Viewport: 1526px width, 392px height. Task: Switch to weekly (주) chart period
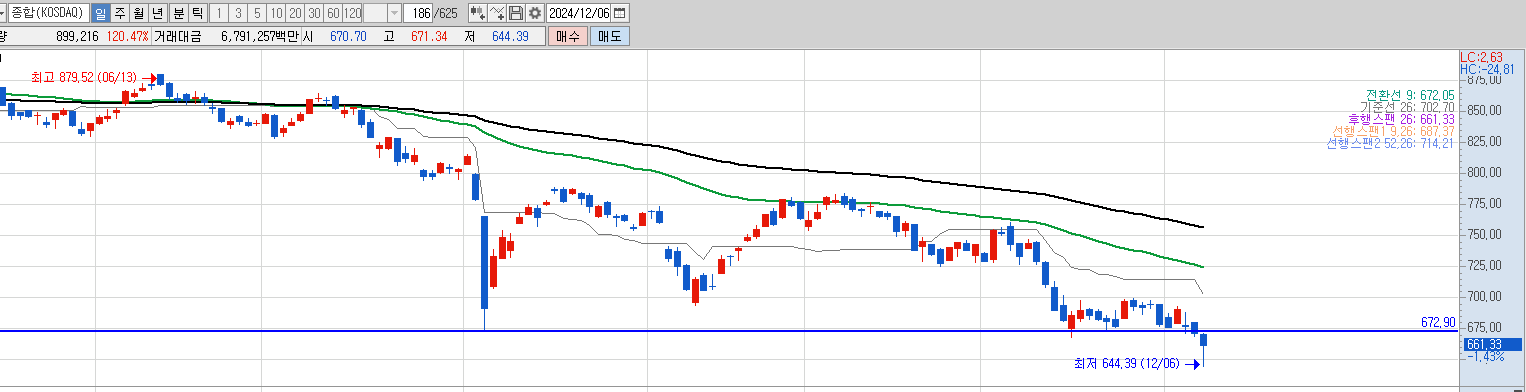tap(120, 13)
